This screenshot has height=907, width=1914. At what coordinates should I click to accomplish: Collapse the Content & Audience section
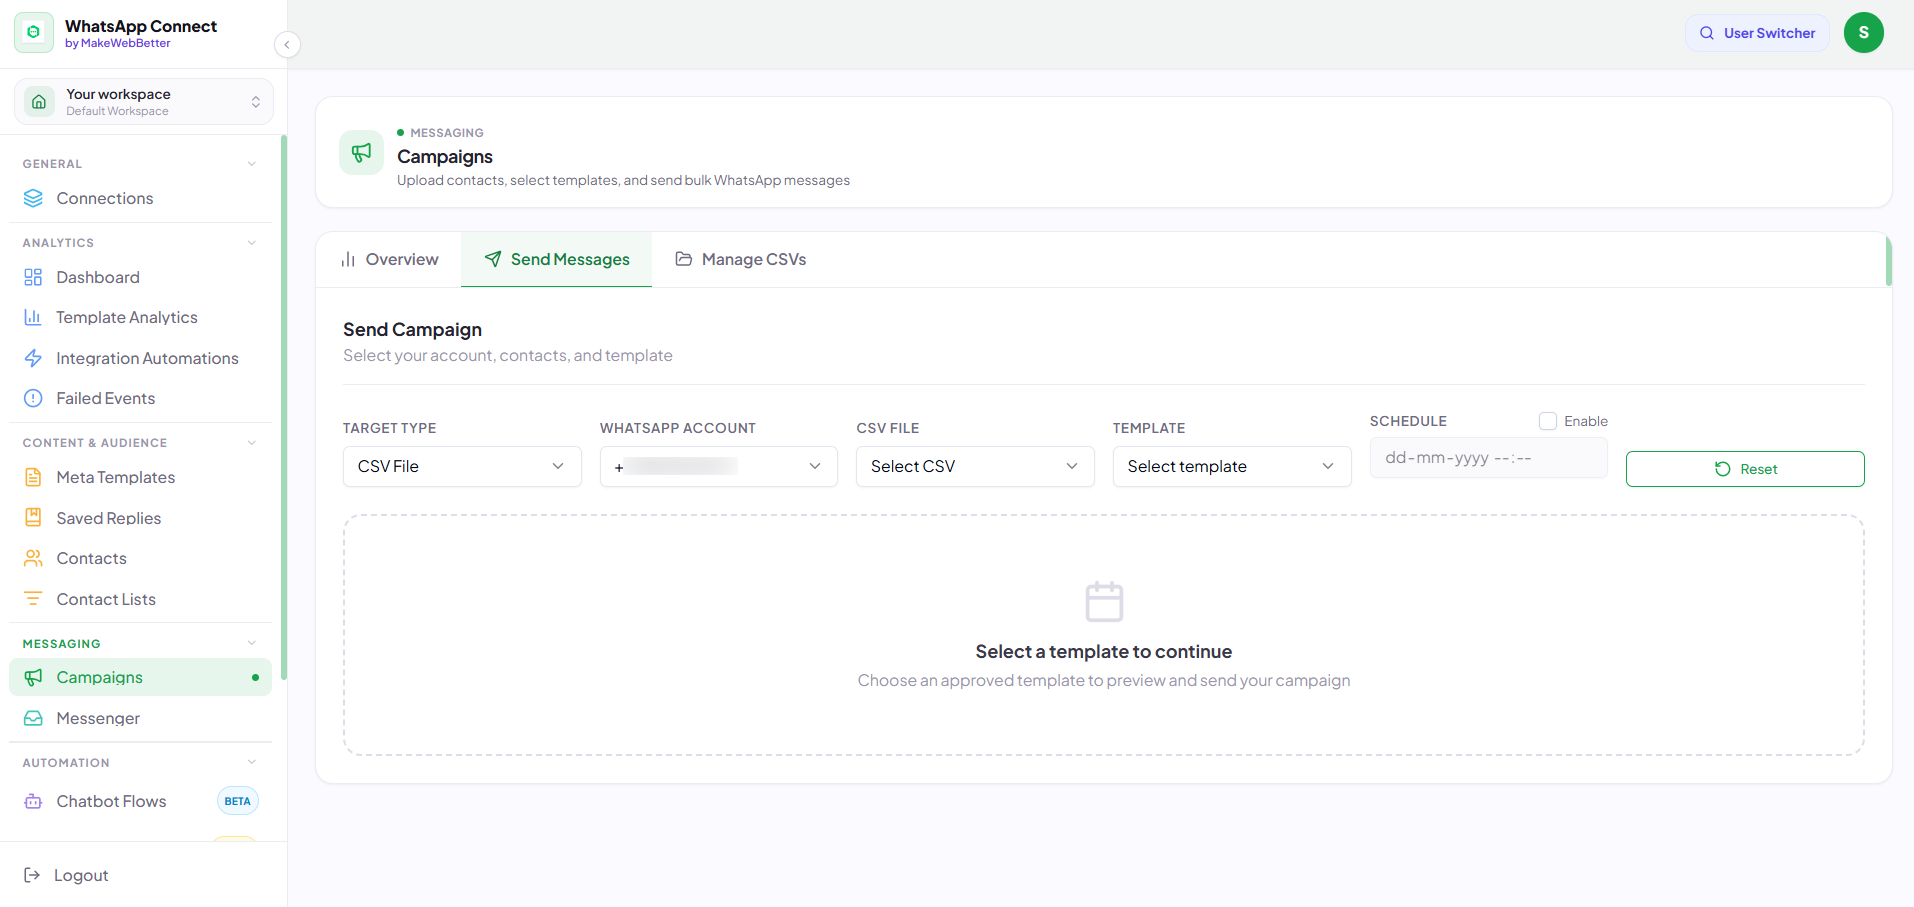coord(252,443)
